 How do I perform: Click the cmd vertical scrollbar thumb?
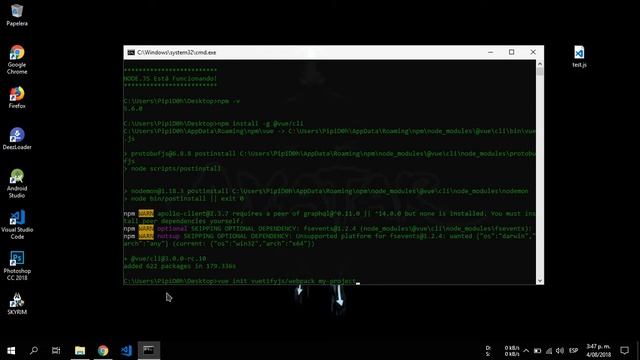coord(540,72)
